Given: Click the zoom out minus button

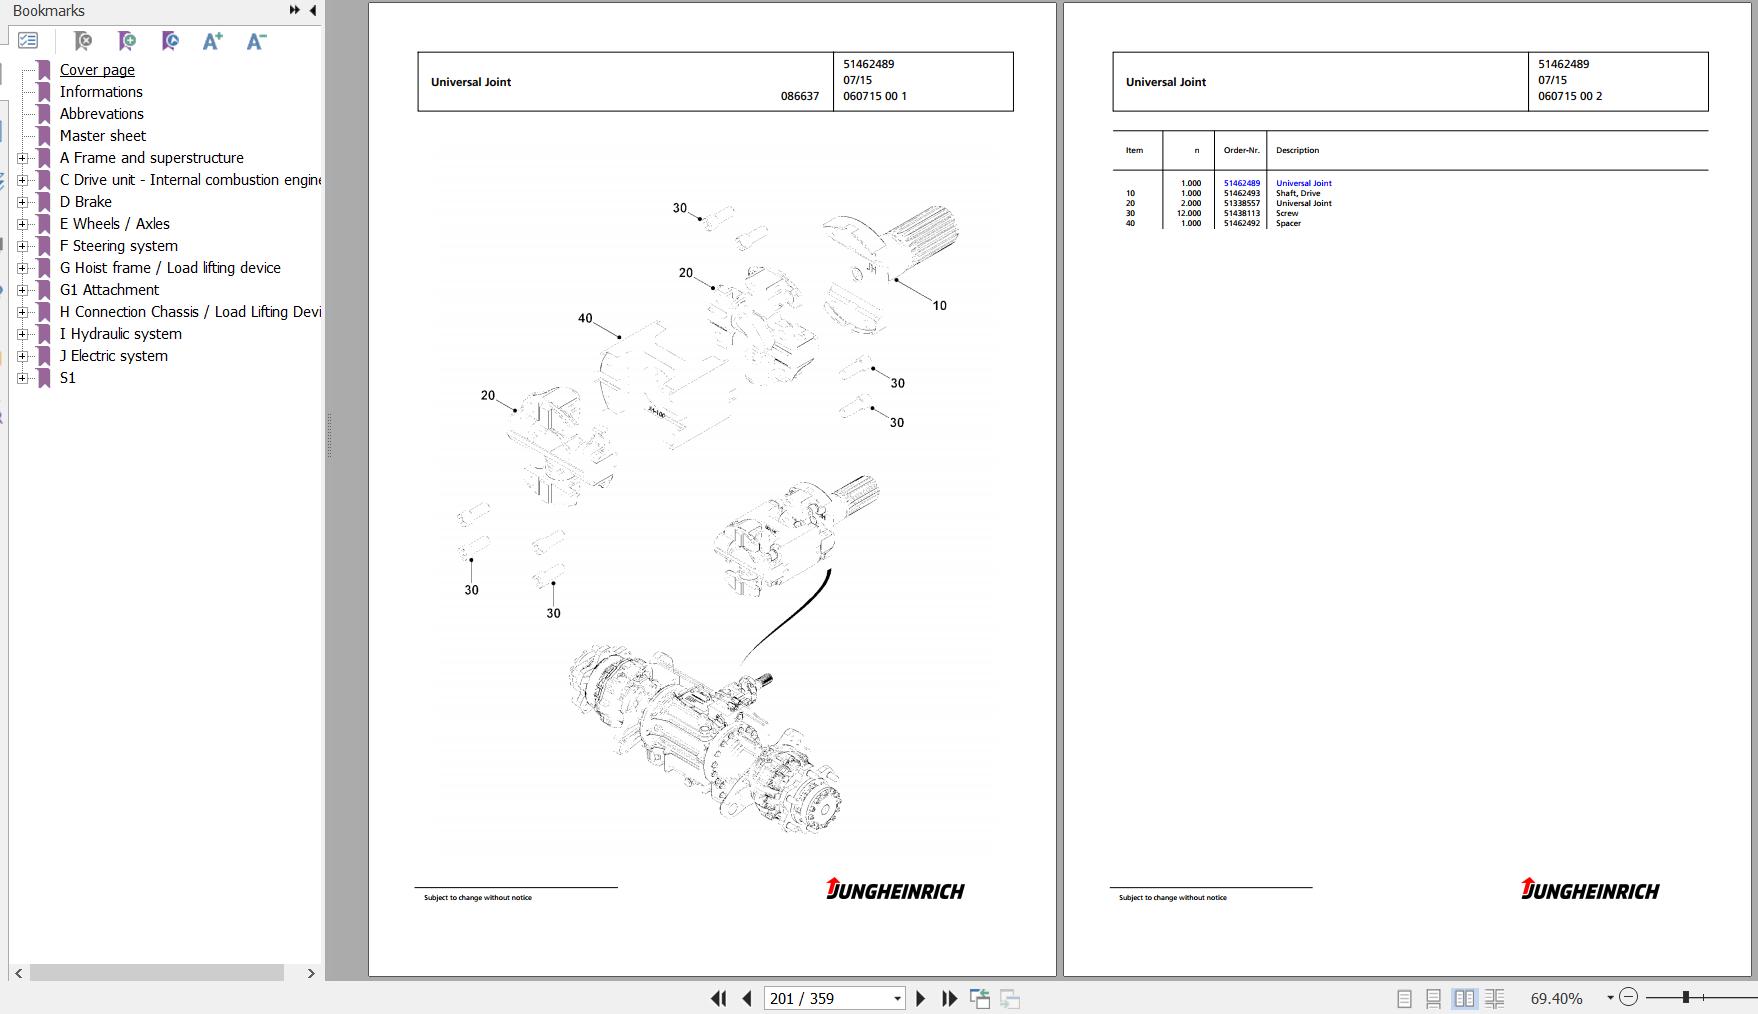Looking at the screenshot, I should 1628,997.
